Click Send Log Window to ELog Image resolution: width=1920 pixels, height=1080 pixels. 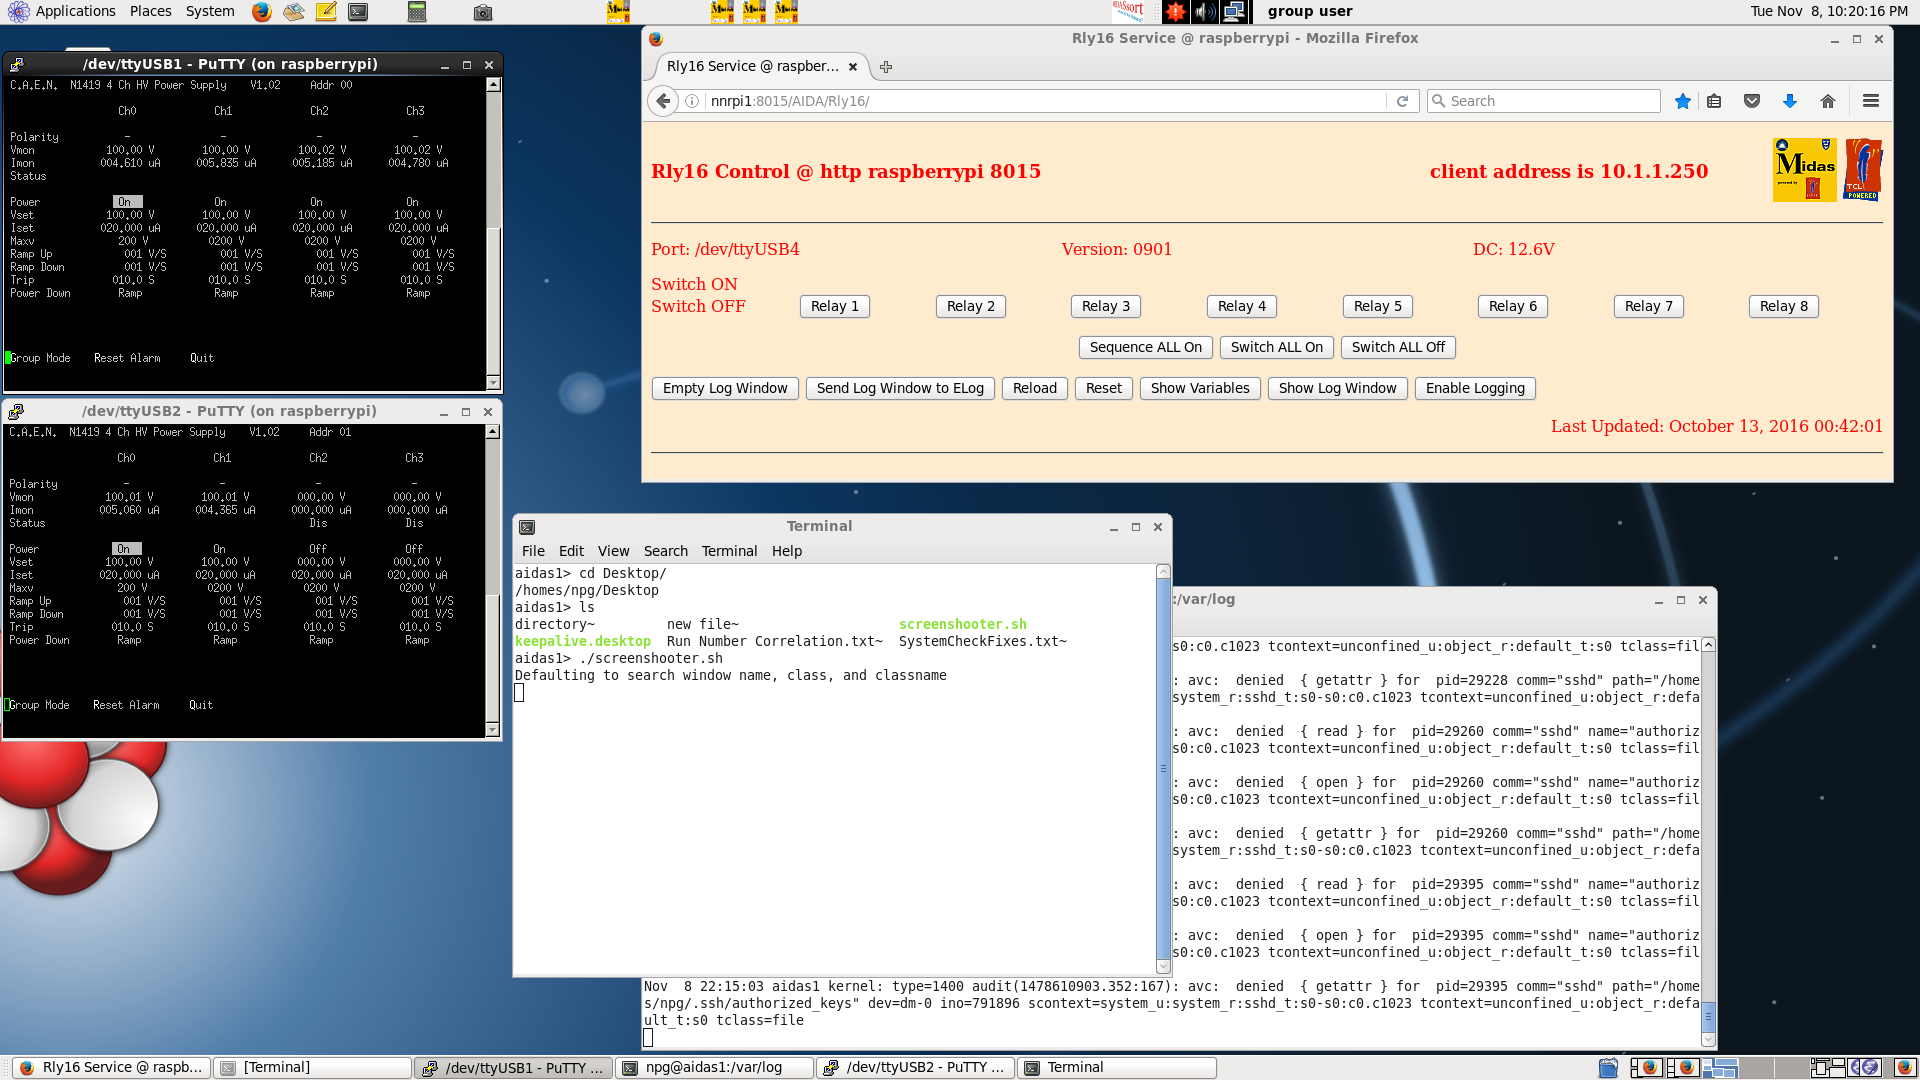pos(900,388)
